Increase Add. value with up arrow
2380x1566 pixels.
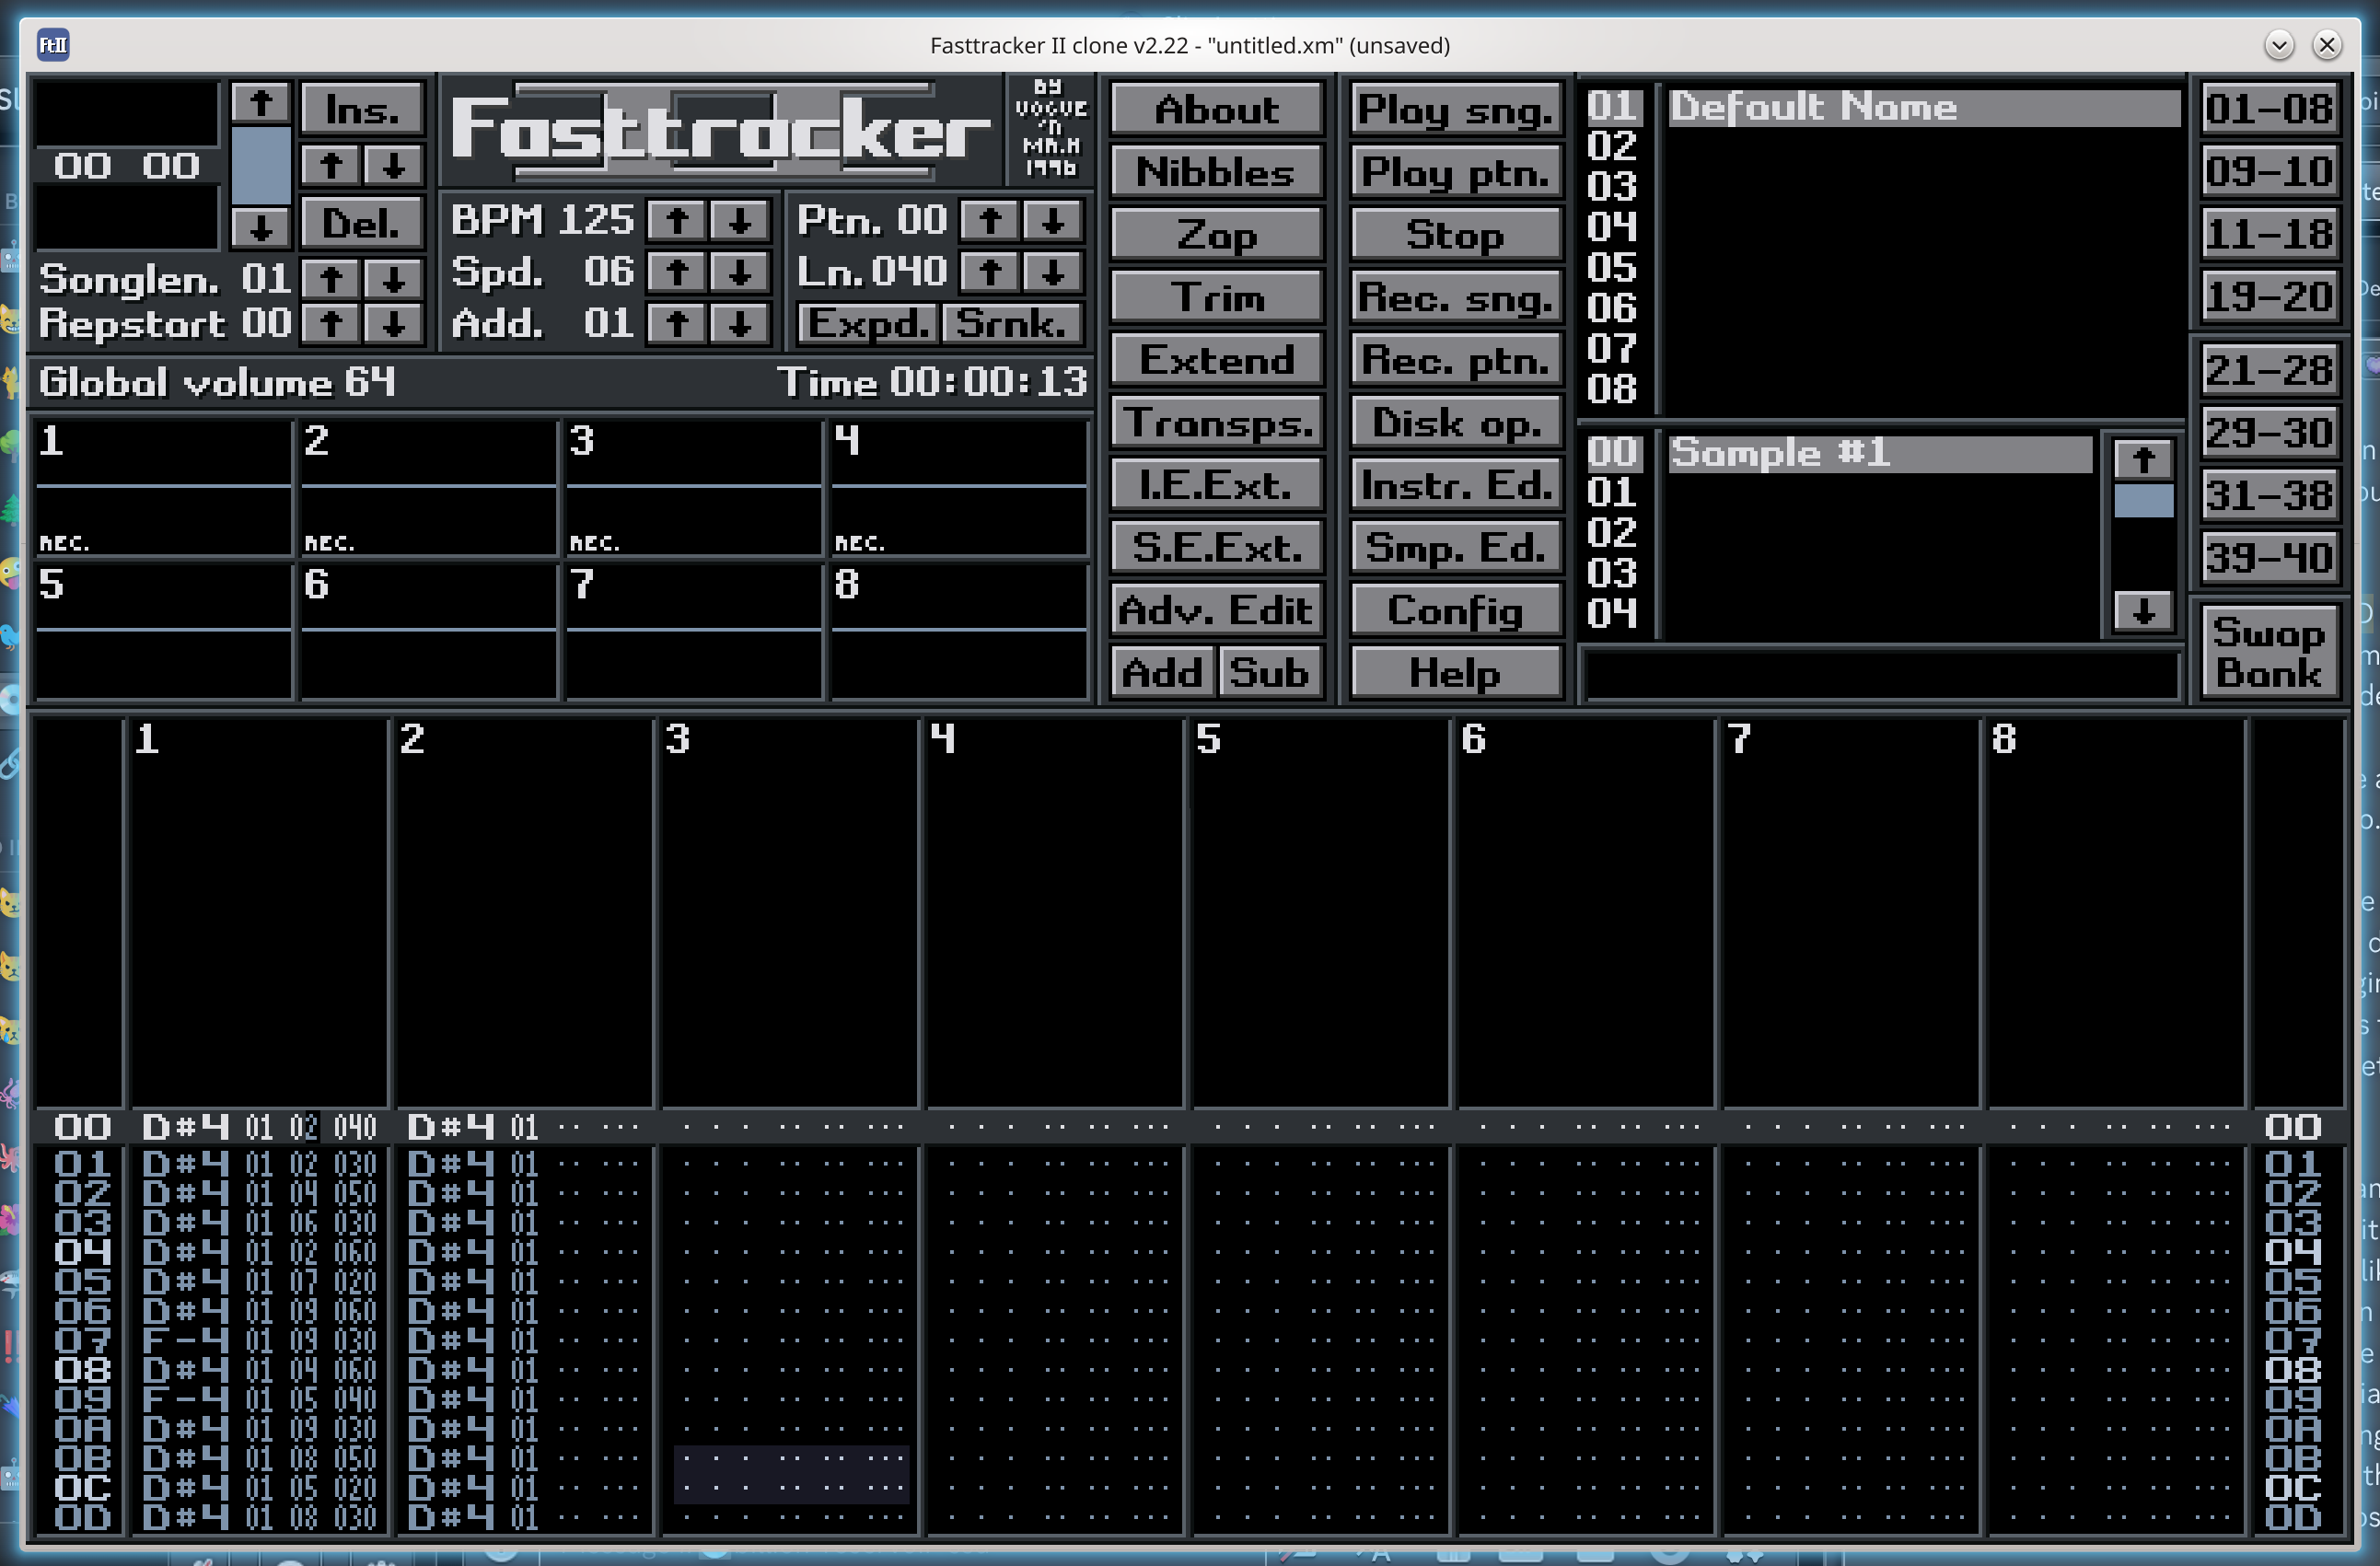pos(677,324)
